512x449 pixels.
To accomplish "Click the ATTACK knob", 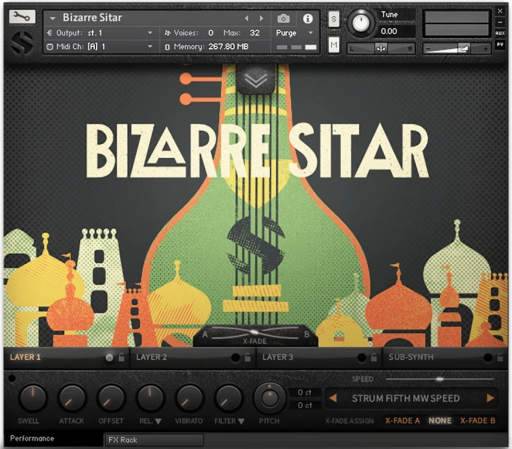I will (72, 398).
